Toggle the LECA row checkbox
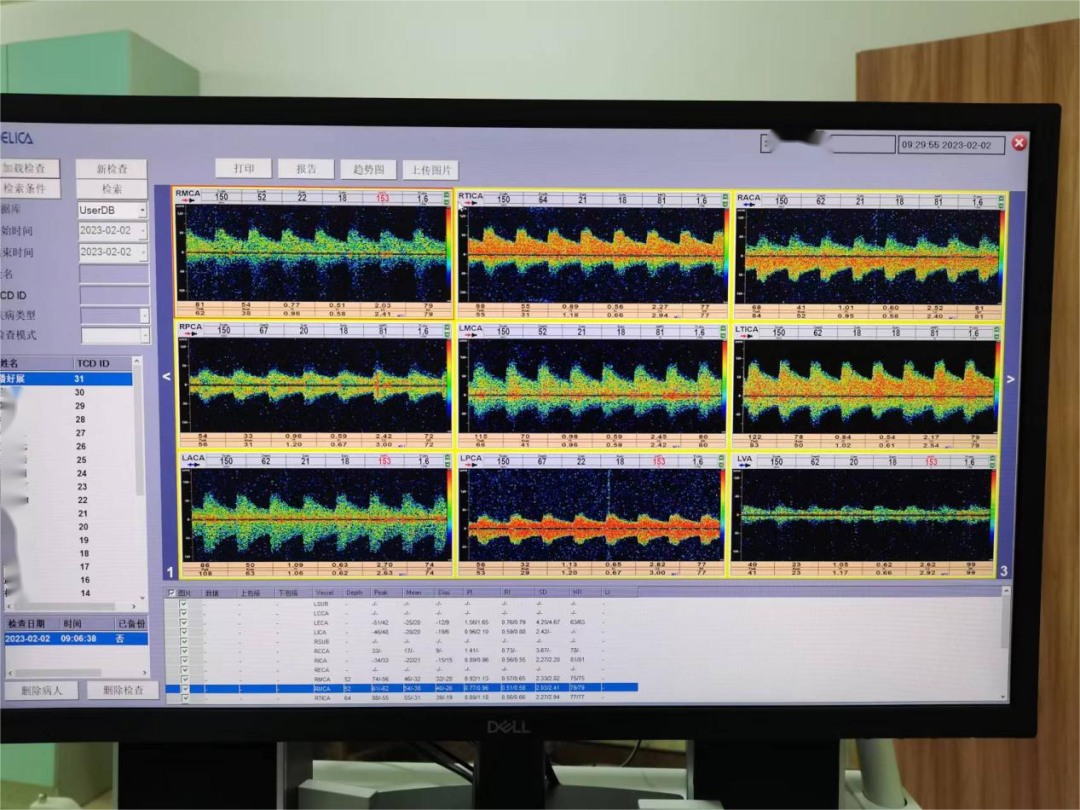 click(x=183, y=623)
